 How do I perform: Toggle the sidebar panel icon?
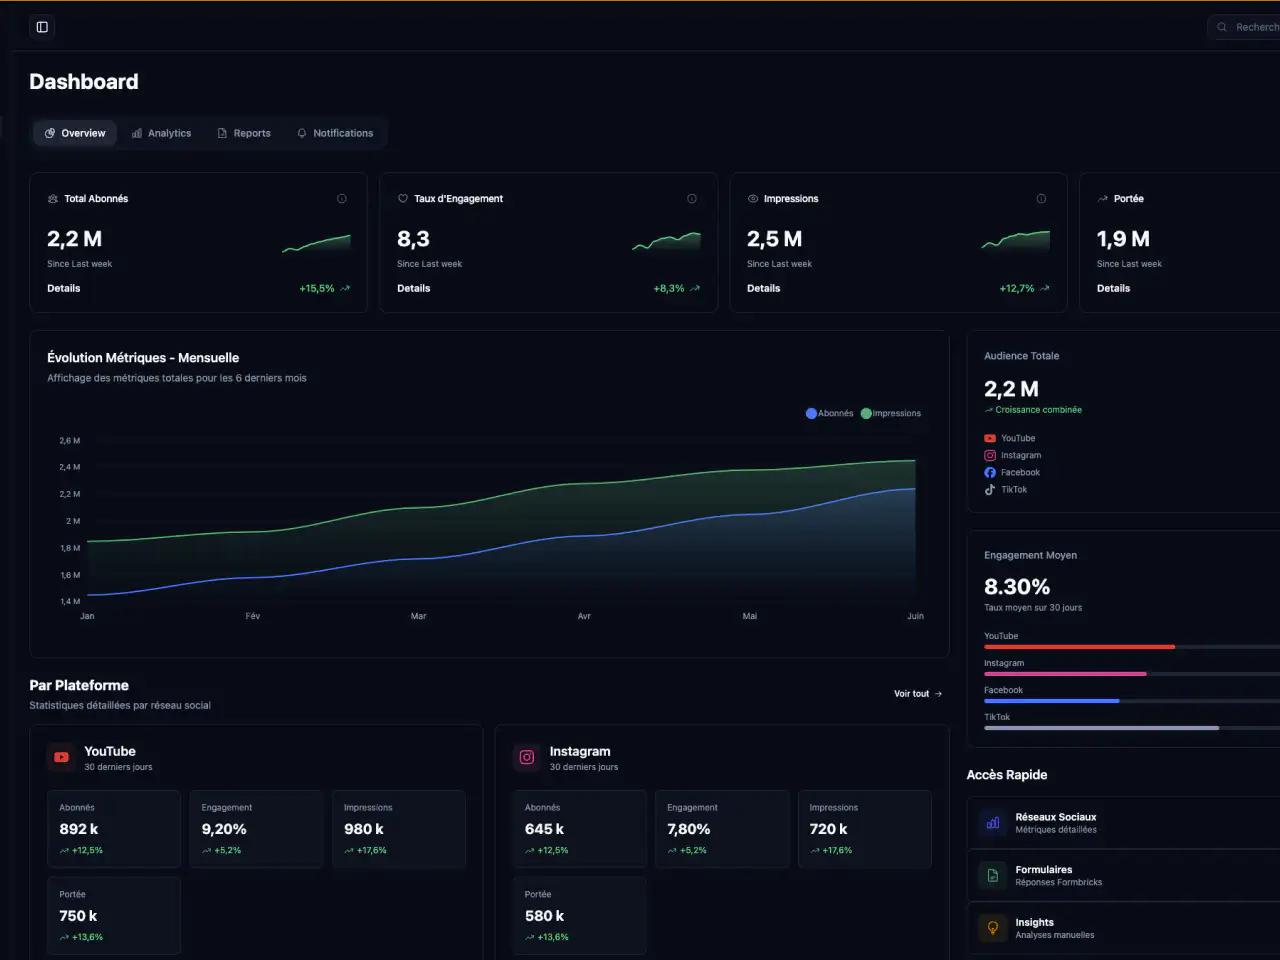pyautogui.click(x=42, y=27)
